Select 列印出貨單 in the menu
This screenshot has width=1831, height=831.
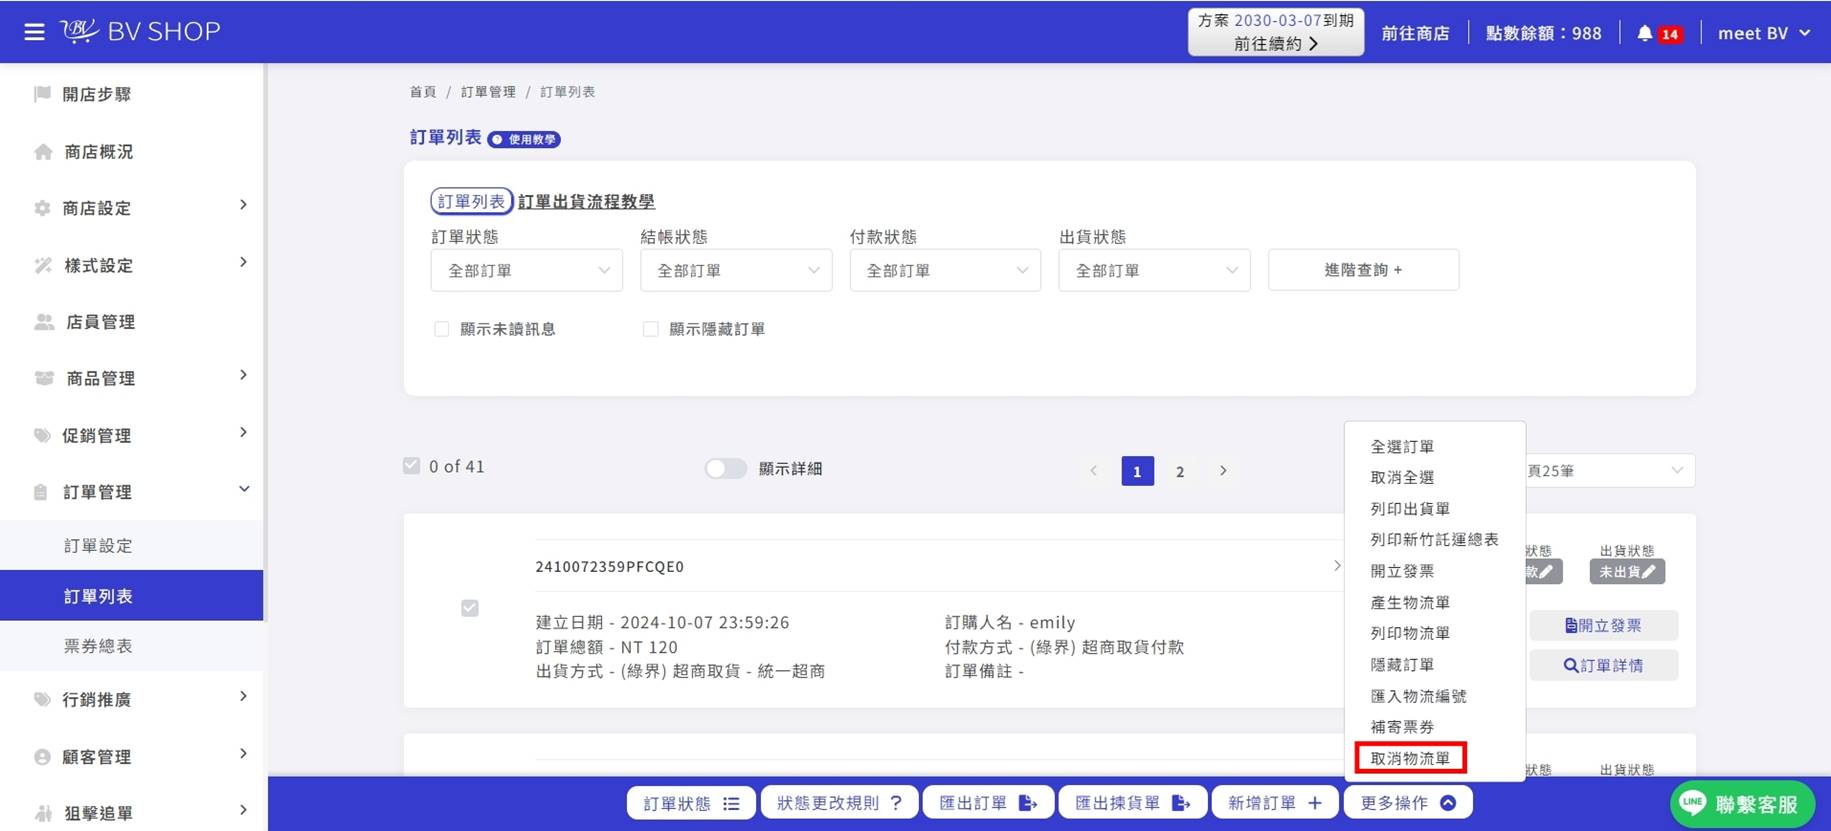tap(1410, 509)
